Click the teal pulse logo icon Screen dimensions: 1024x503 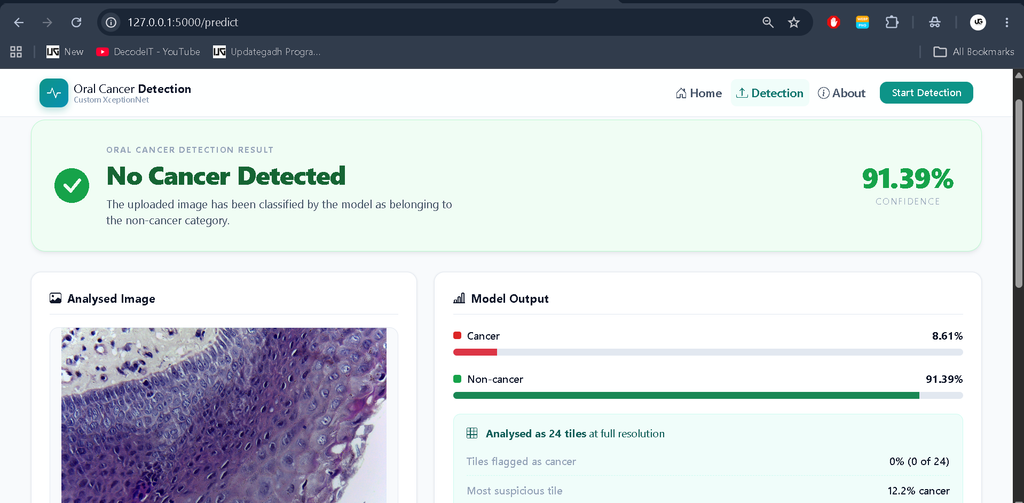point(54,93)
